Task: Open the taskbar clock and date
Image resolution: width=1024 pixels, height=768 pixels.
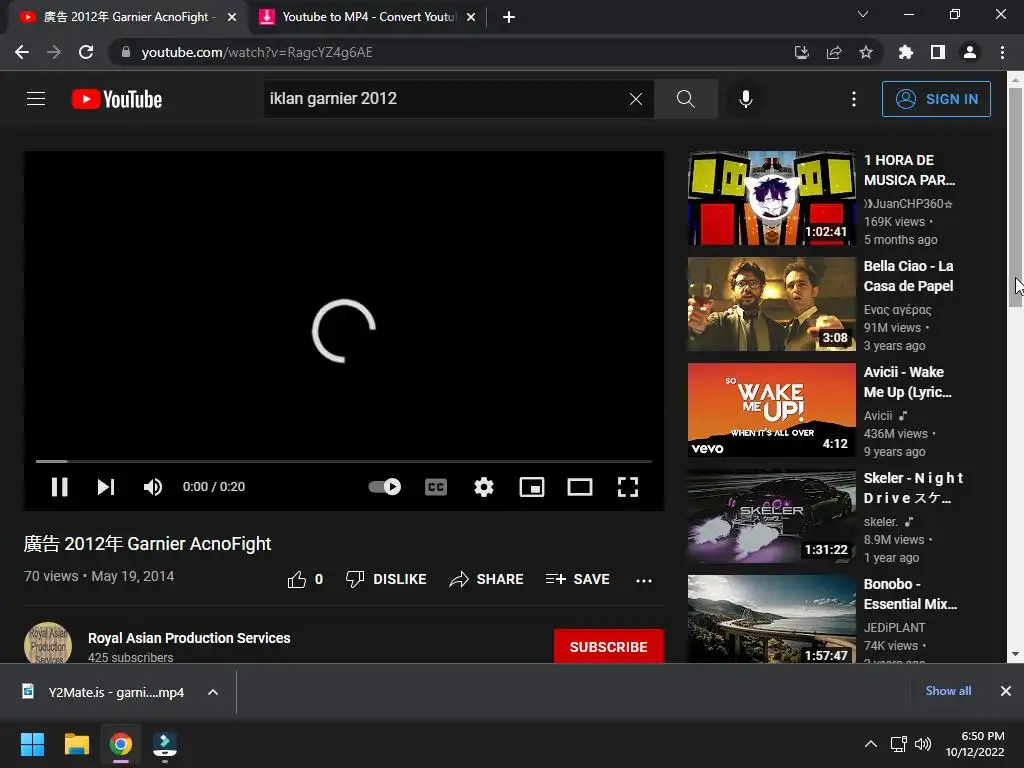Action: pos(974,744)
